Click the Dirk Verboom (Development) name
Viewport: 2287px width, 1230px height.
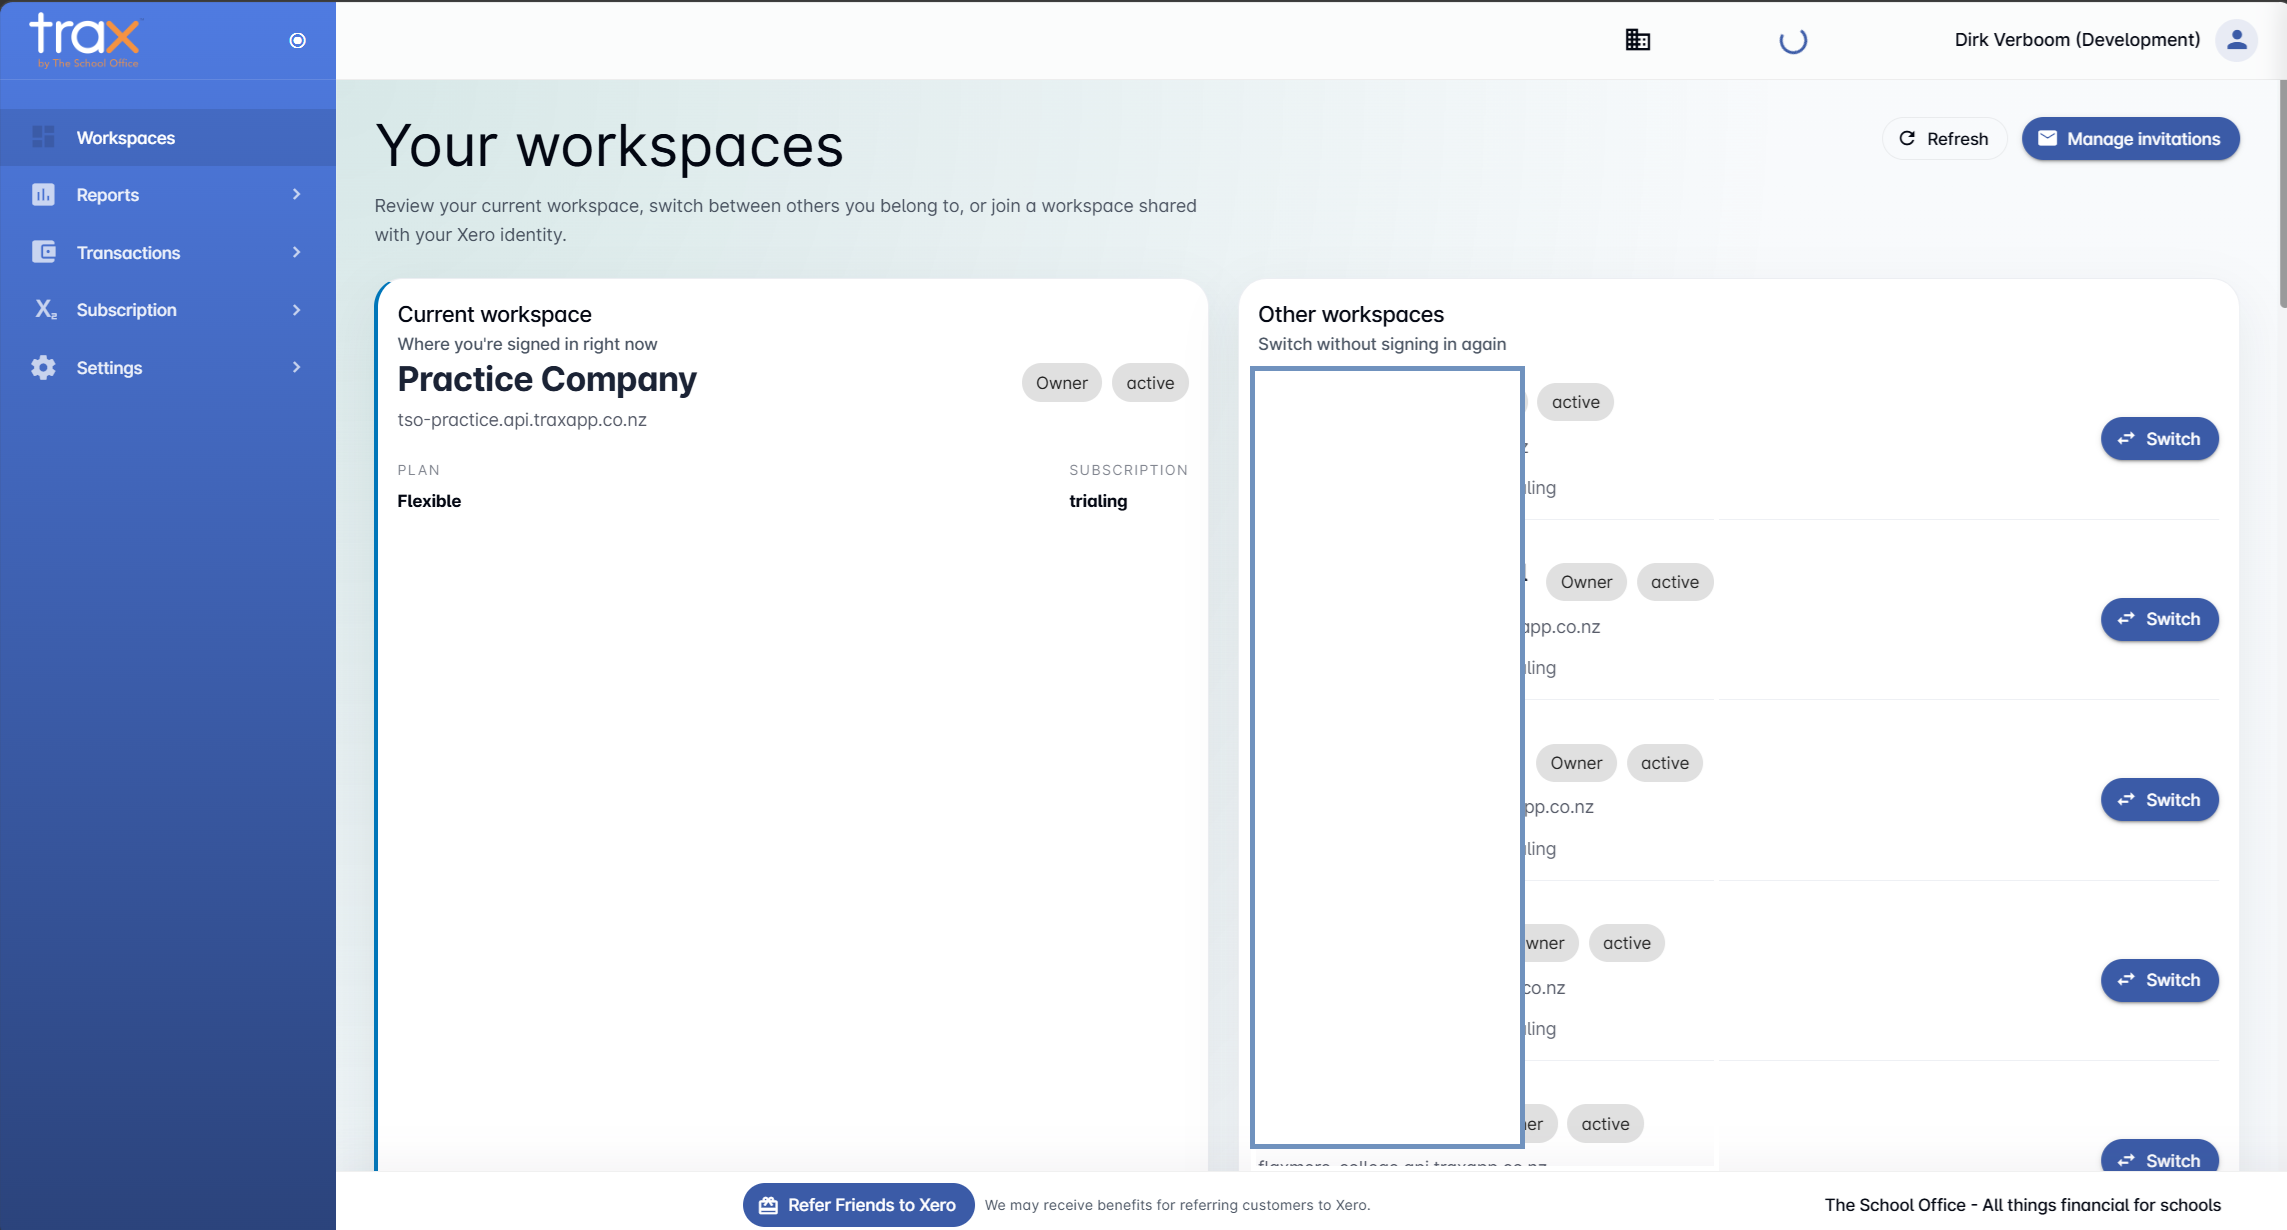click(x=2077, y=40)
